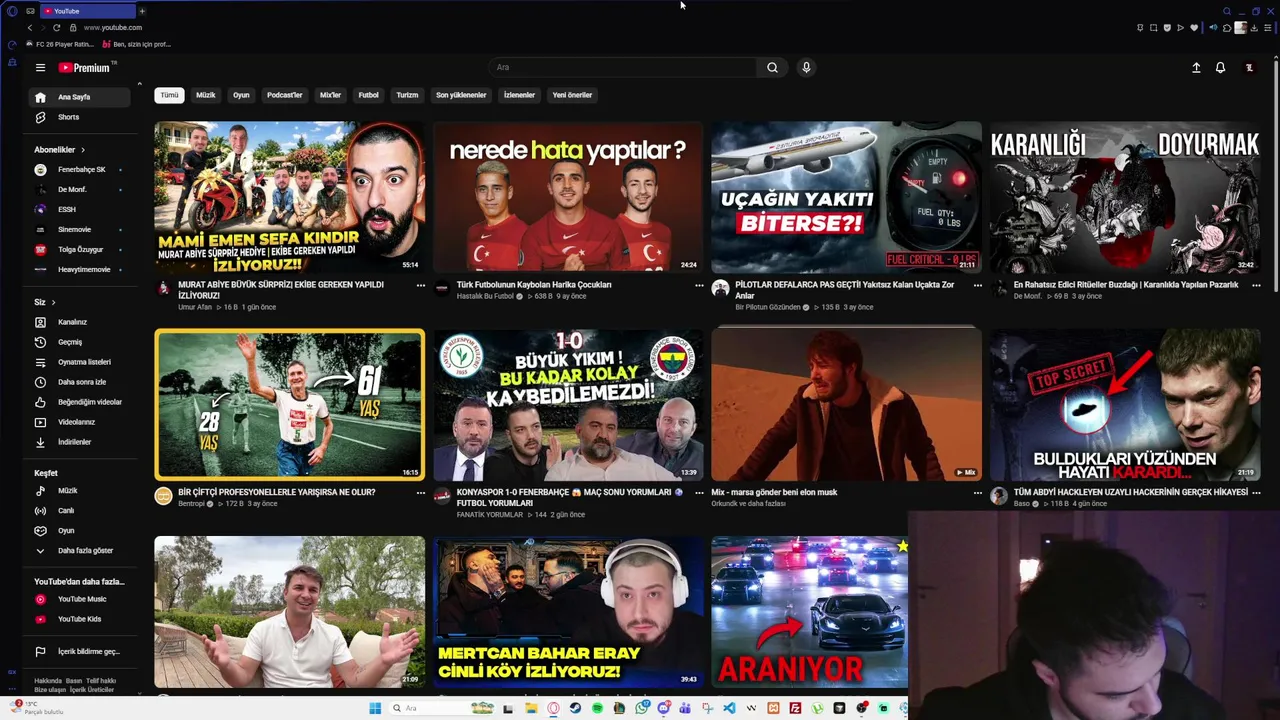The height and width of the screenshot is (720, 1280).
Task: Open options for MURAT ABİYE video
Action: coord(421,285)
